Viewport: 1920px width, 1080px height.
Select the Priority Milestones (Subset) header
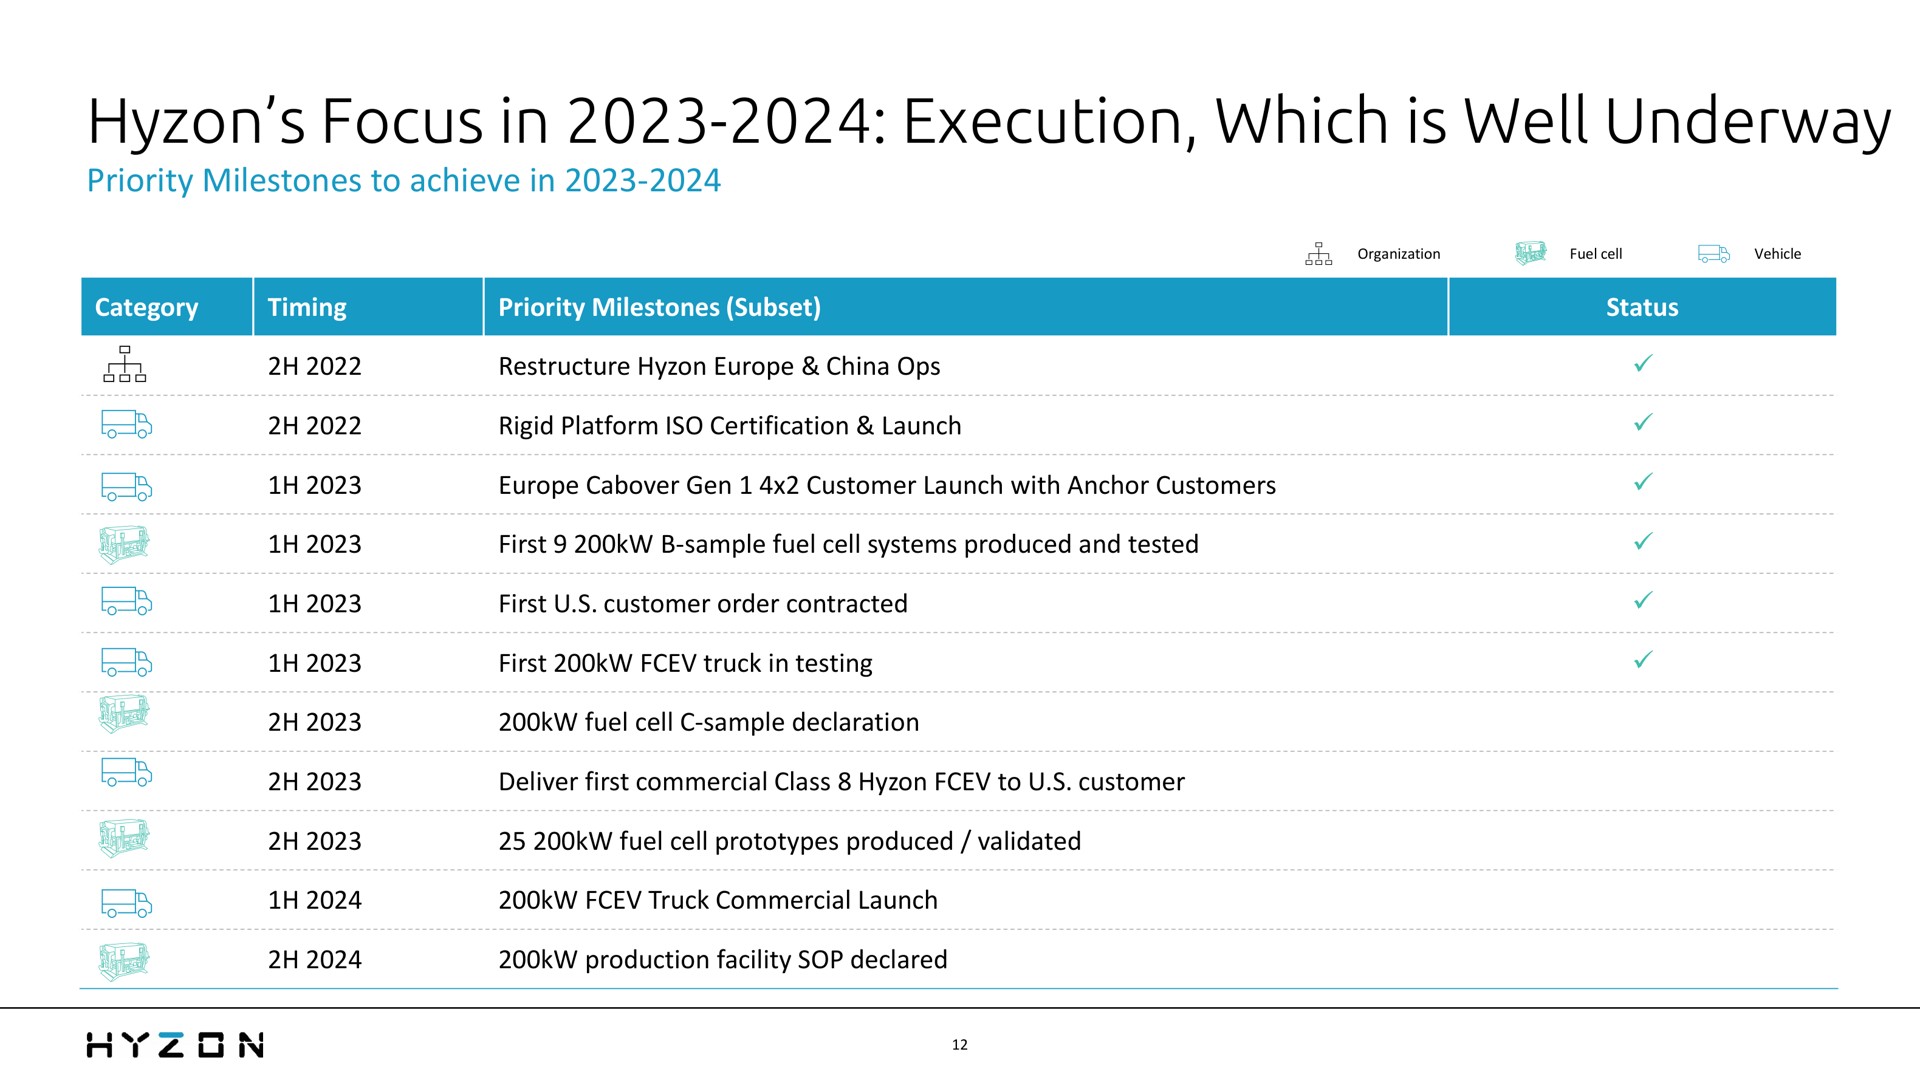point(966,307)
